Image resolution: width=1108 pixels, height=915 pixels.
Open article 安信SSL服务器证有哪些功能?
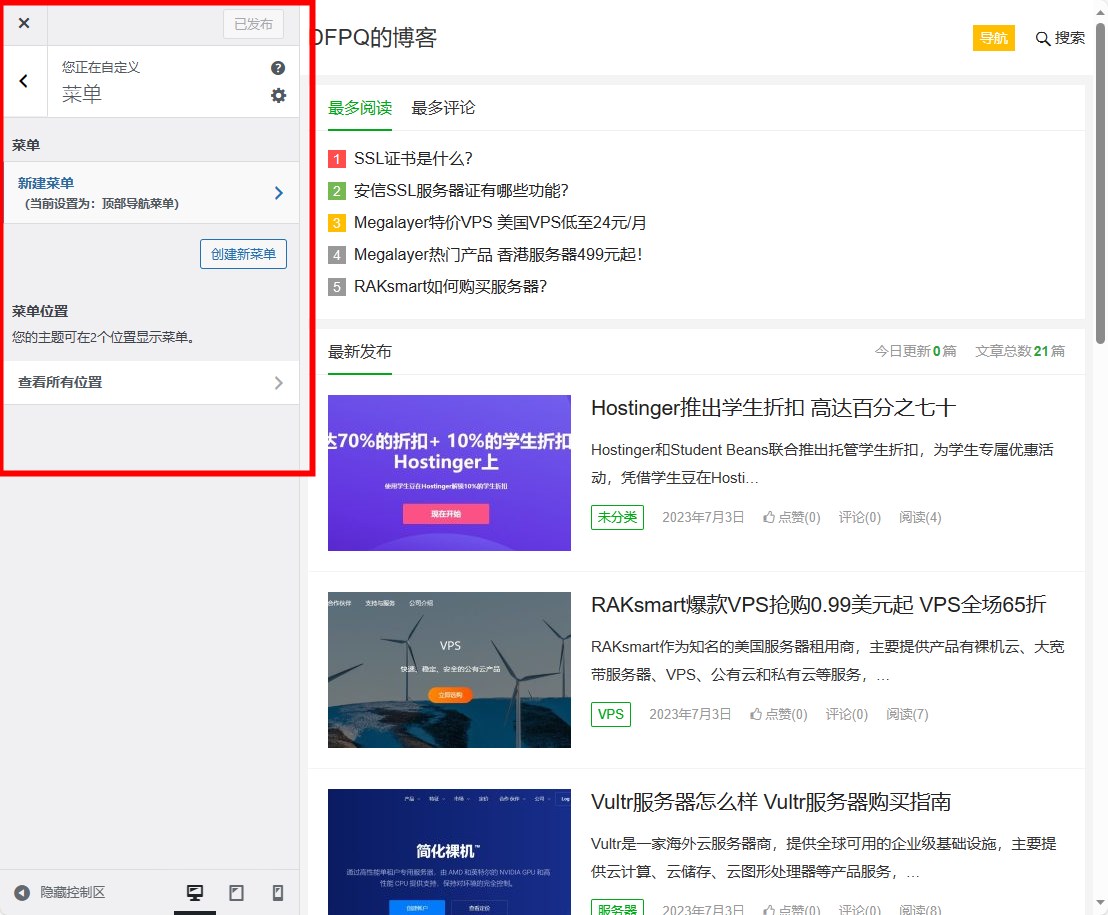pyautogui.click(x=461, y=191)
